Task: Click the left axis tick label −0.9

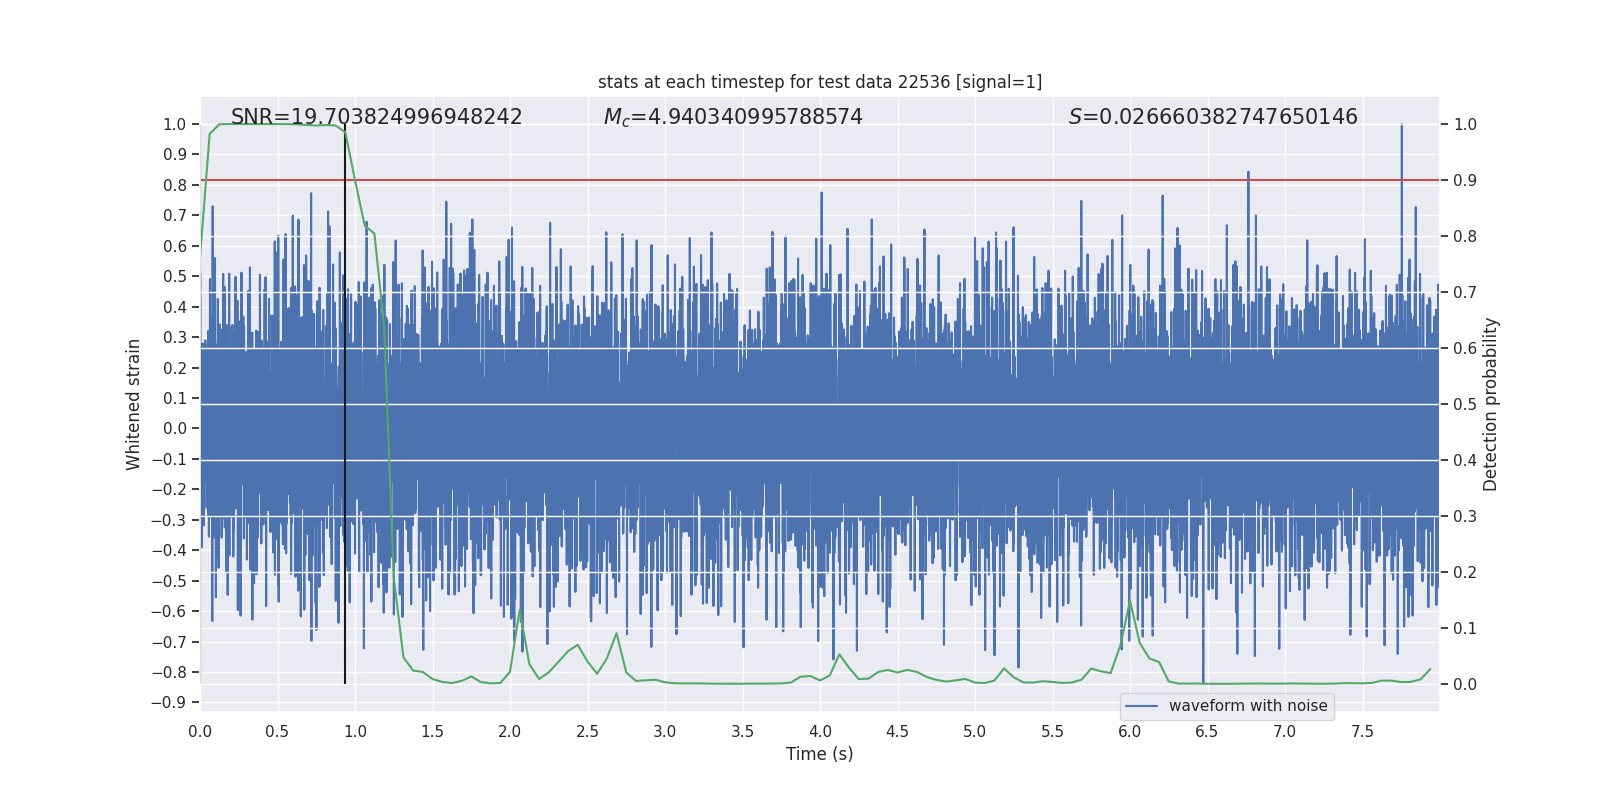Action: click(169, 702)
